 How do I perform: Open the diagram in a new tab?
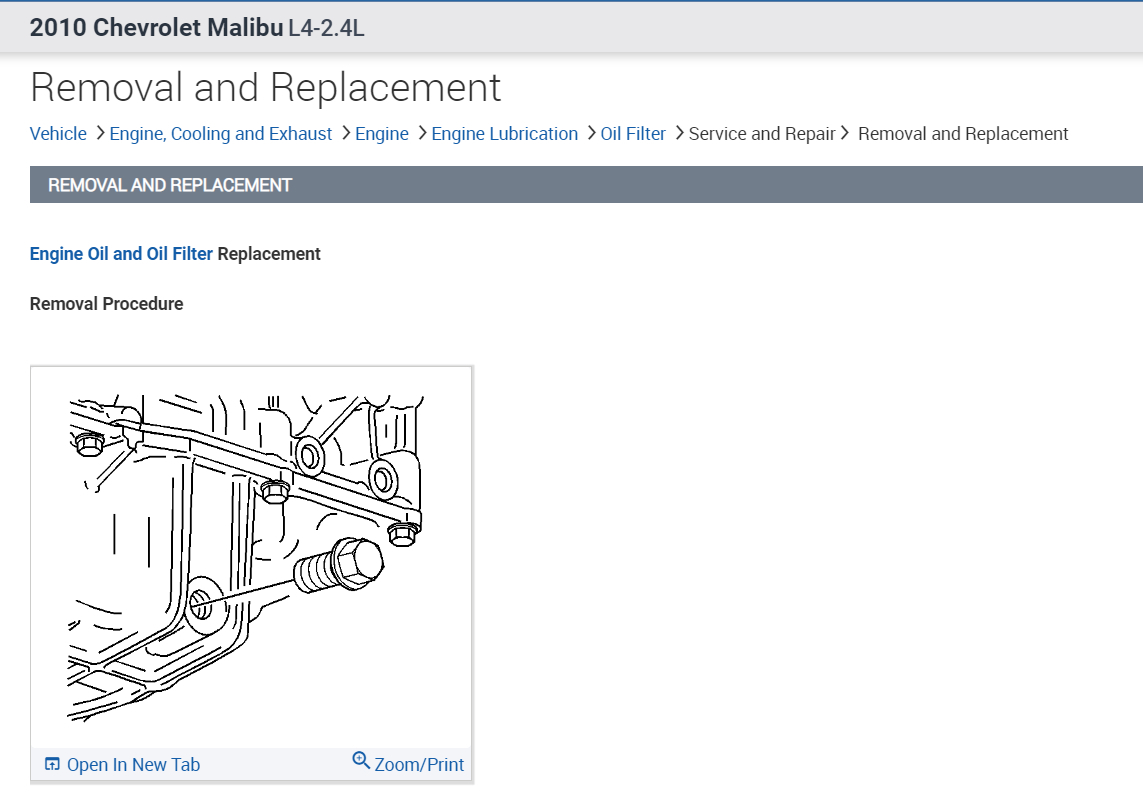coord(133,764)
